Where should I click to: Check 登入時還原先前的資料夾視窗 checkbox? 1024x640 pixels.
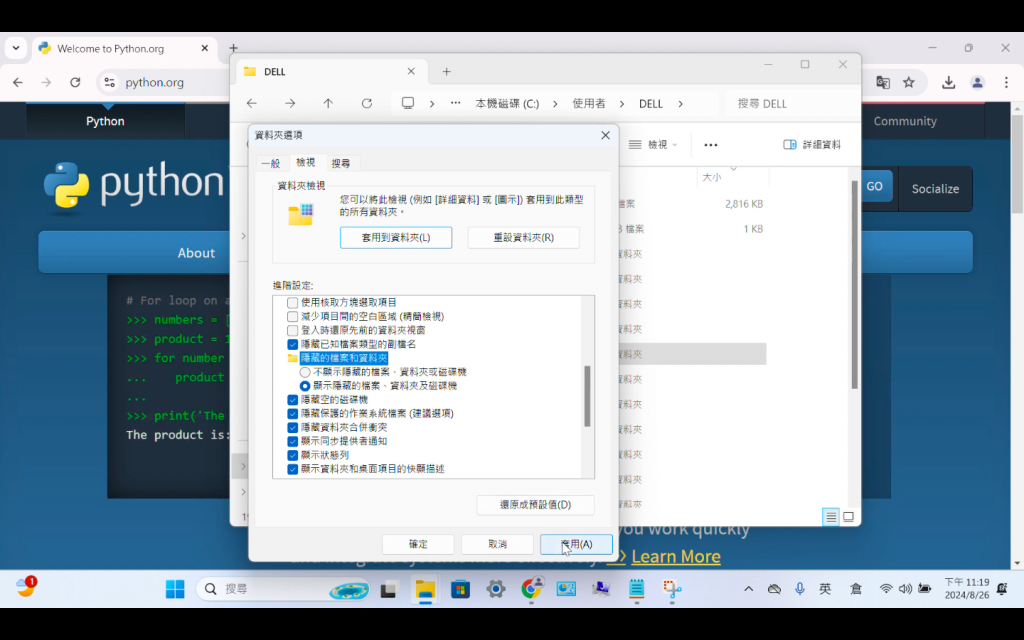[x=293, y=330]
